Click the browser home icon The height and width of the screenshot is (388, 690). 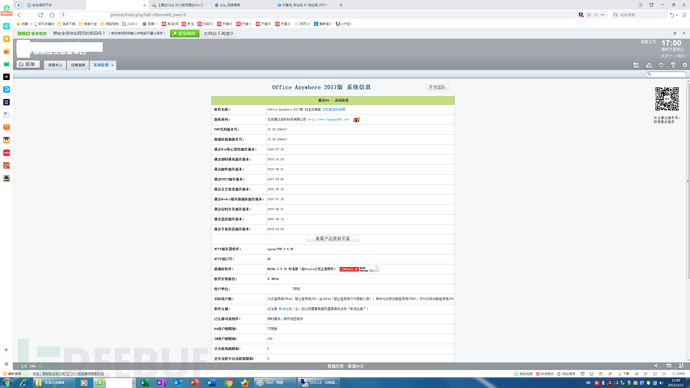tap(52, 15)
